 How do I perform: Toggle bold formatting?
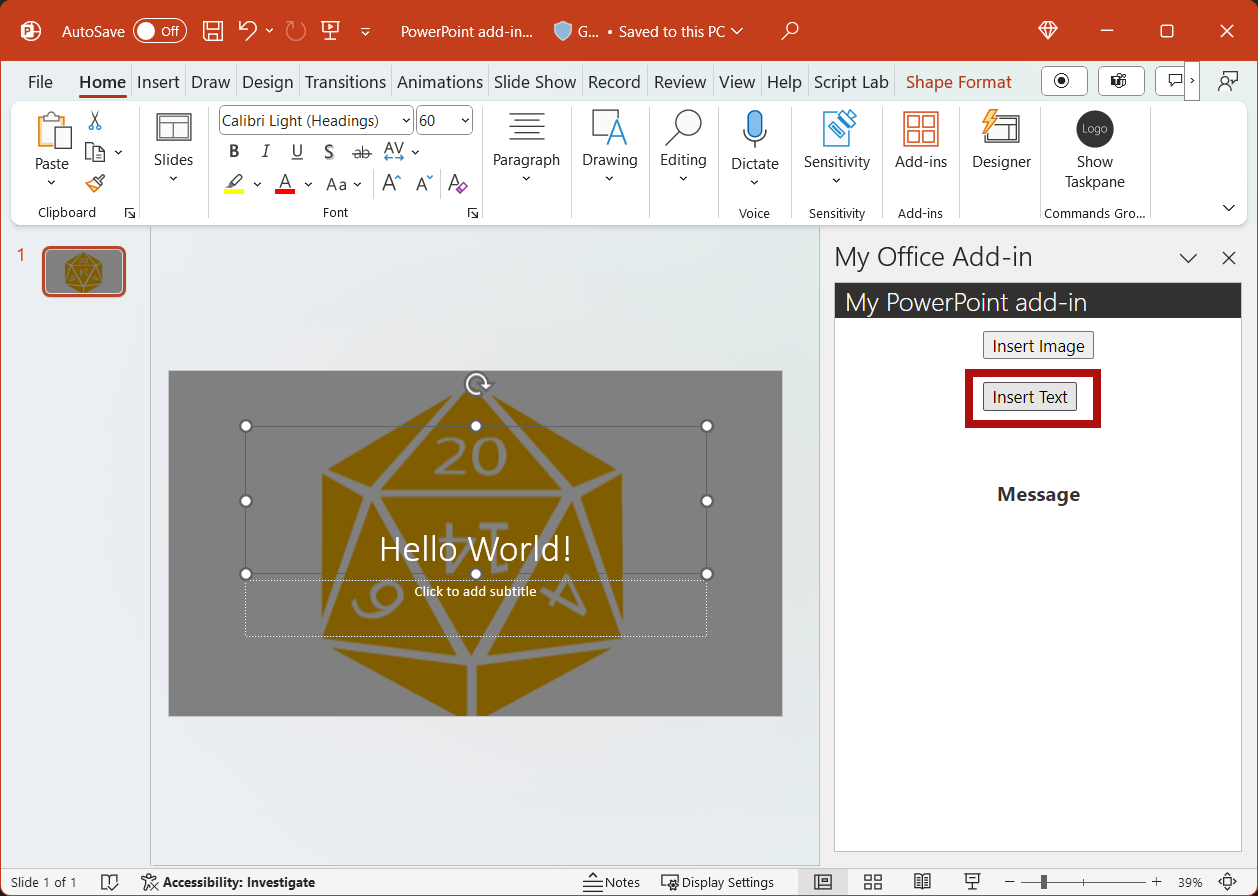point(234,152)
